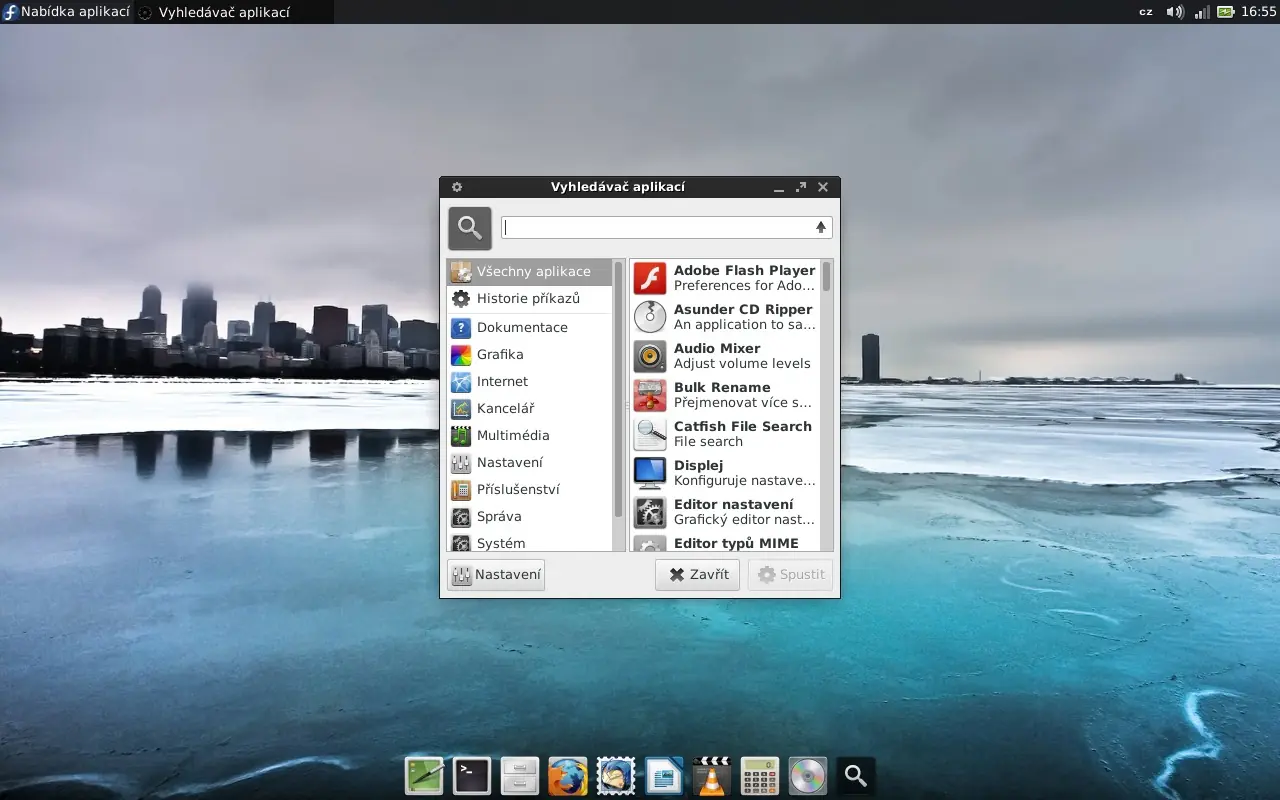The width and height of the screenshot is (1280, 800).
Task: Start Thunderbird from the dock
Action: [615, 775]
